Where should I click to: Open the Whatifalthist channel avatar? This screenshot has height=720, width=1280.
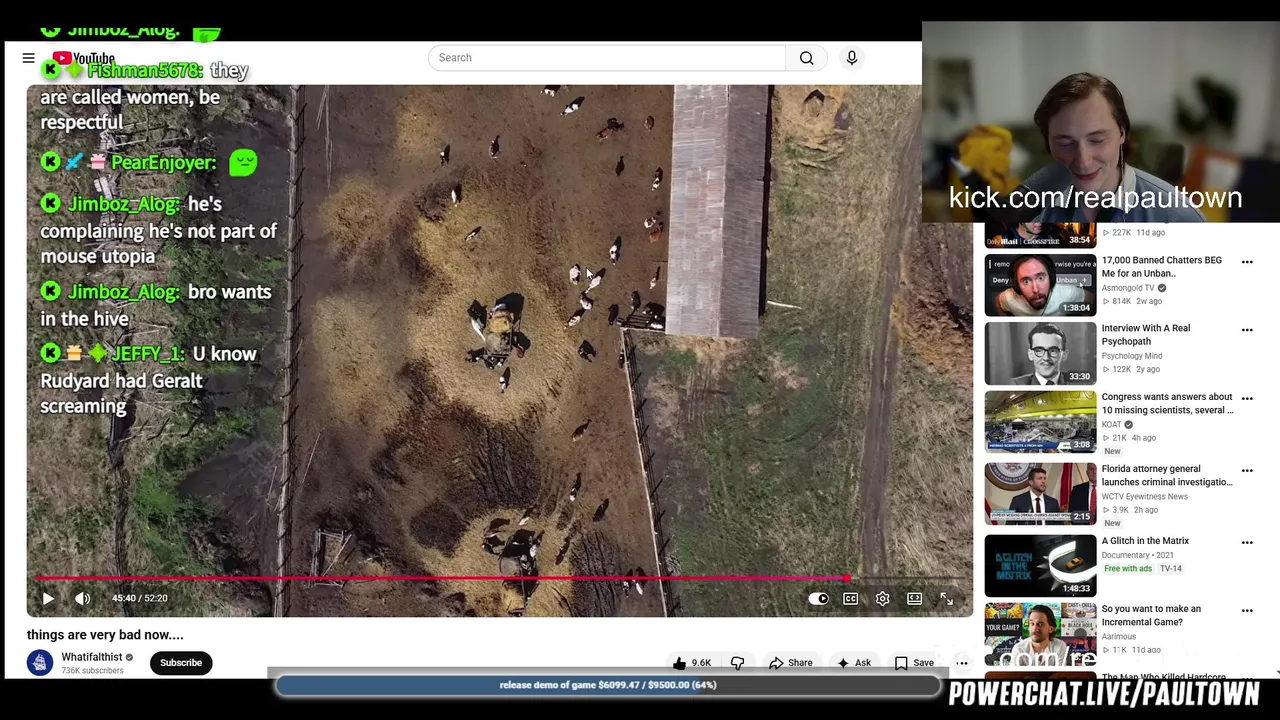pos(40,662)
